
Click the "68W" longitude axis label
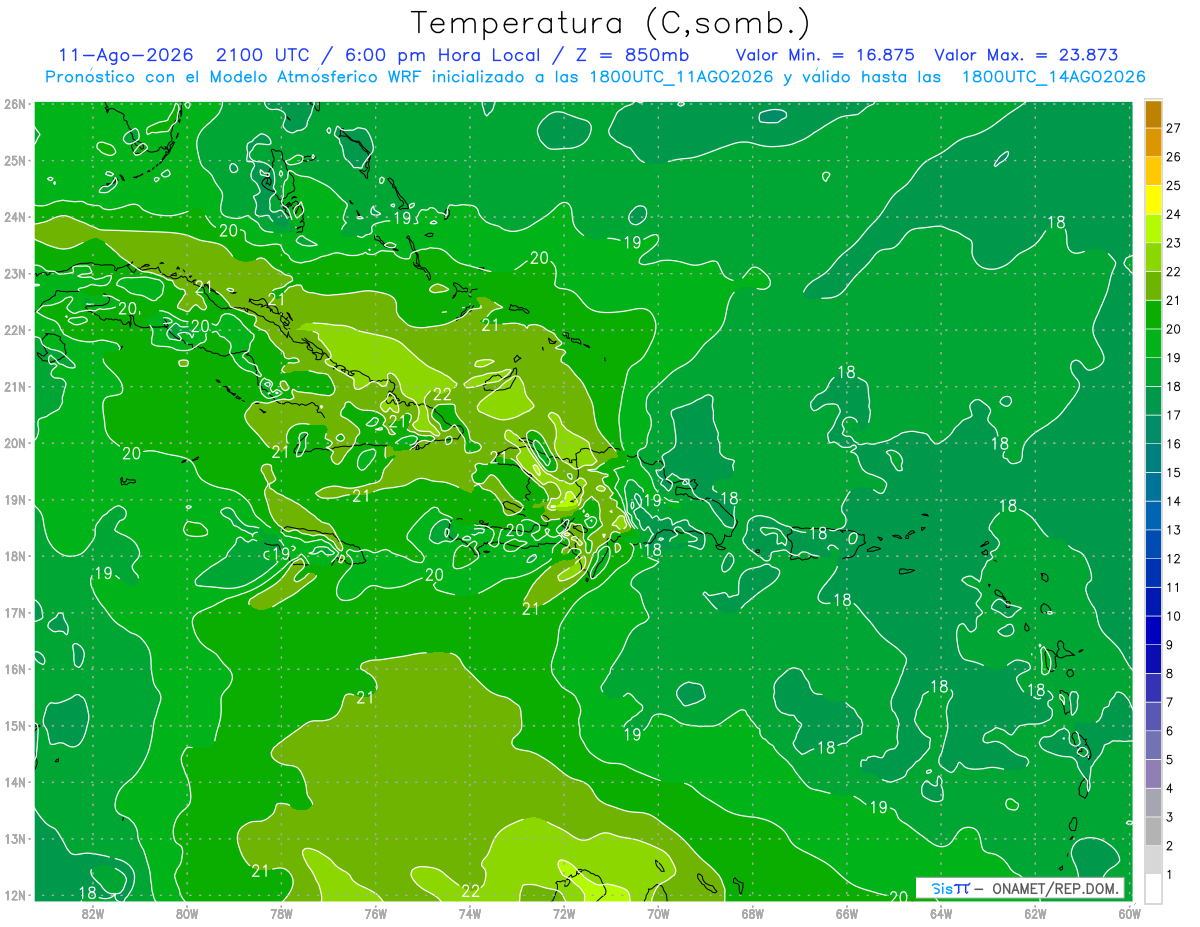(753, 912)
